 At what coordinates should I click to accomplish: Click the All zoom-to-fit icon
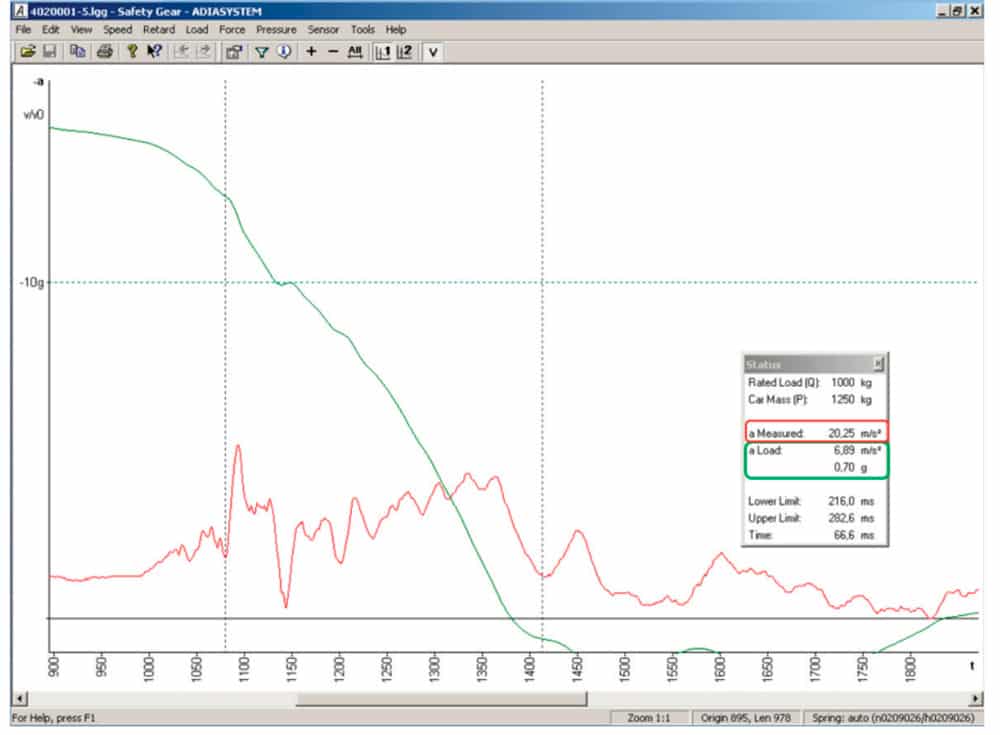click(x=355, y=52)
